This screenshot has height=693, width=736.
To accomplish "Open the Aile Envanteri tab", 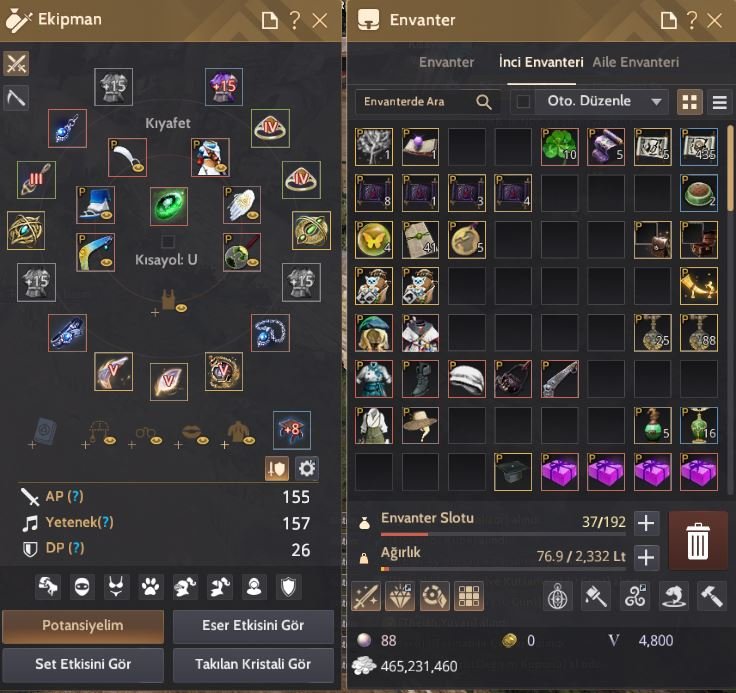I will pyautogui.click(x=636, y=62).
